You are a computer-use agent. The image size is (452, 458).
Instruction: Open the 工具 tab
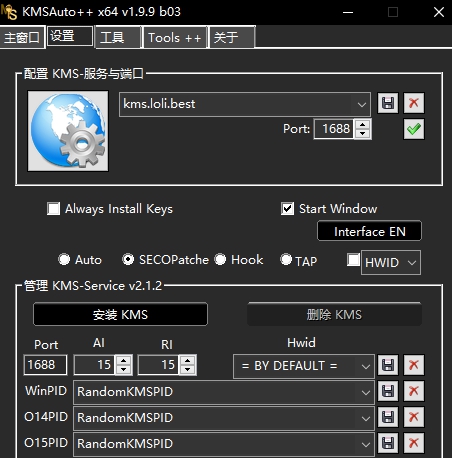(118, 37)
